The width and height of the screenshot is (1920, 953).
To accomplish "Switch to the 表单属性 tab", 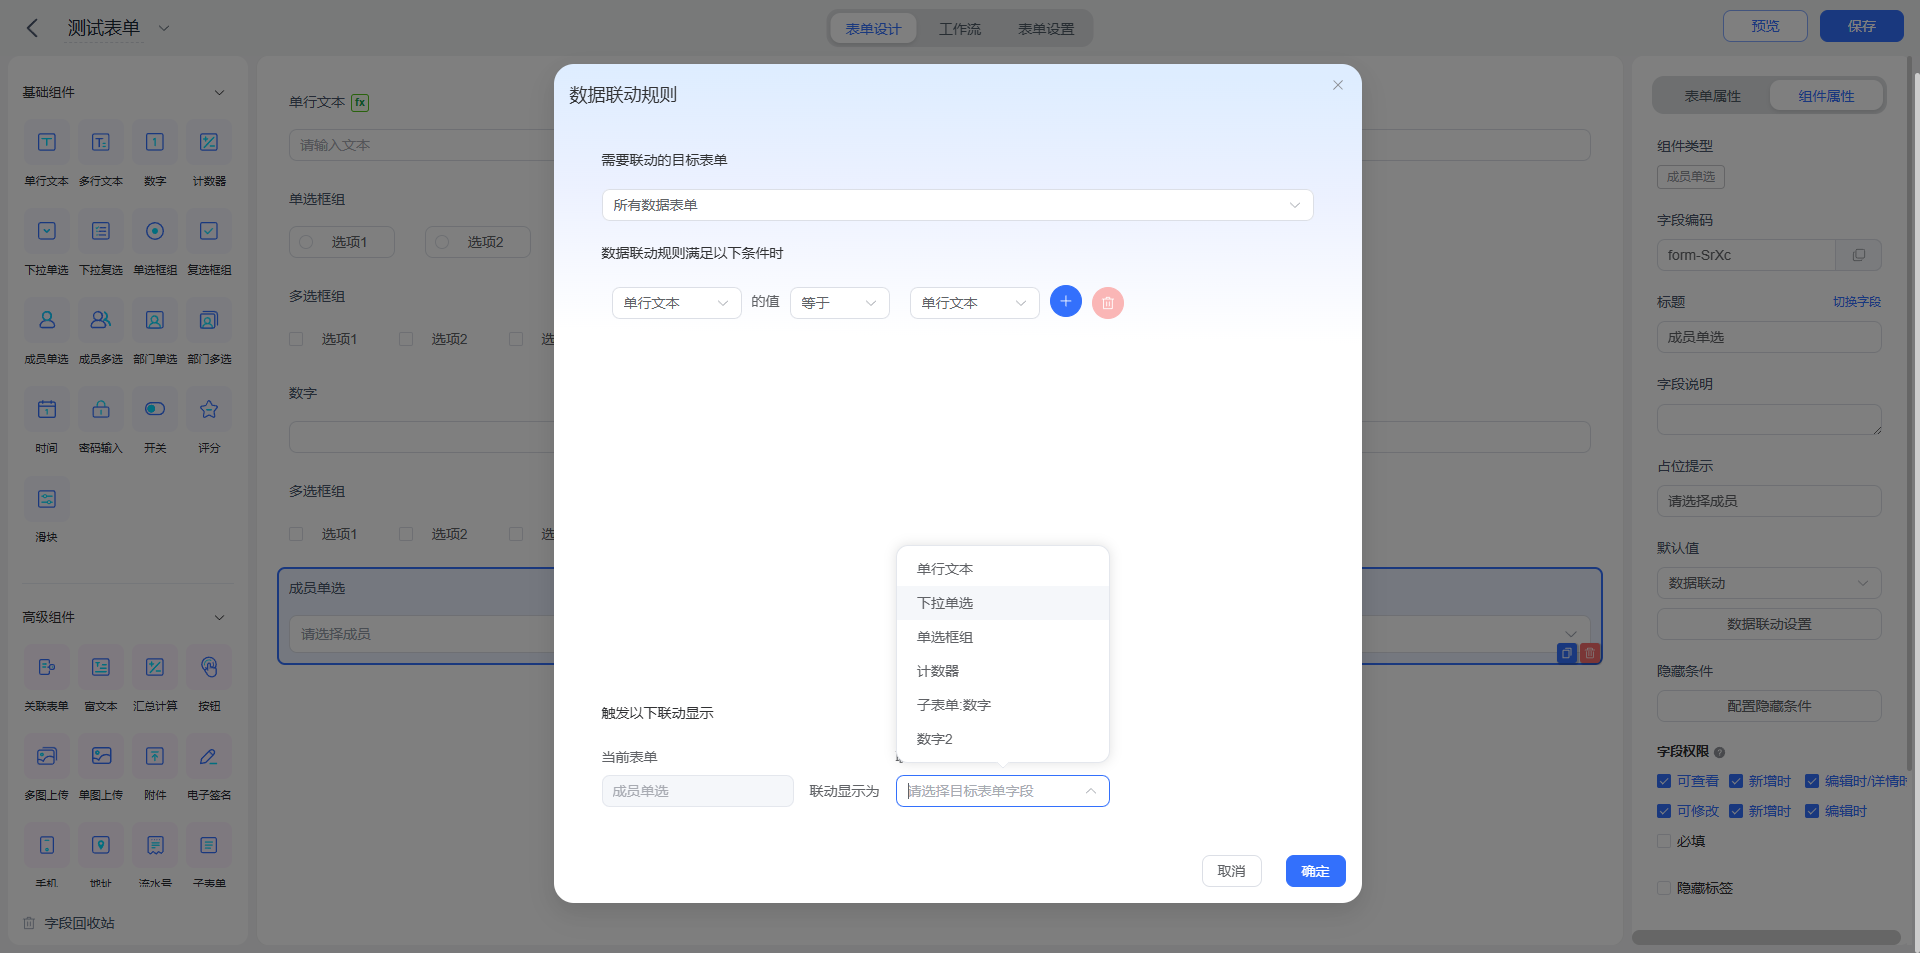I will point(1712,96).
